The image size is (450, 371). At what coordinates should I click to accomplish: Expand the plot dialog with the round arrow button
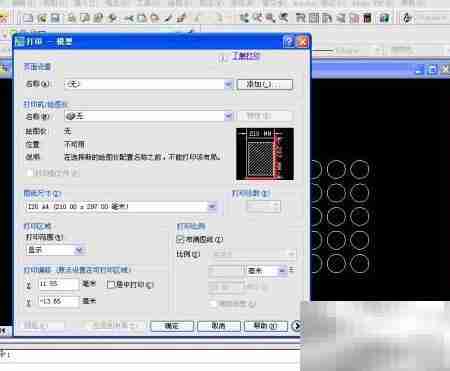297,326
